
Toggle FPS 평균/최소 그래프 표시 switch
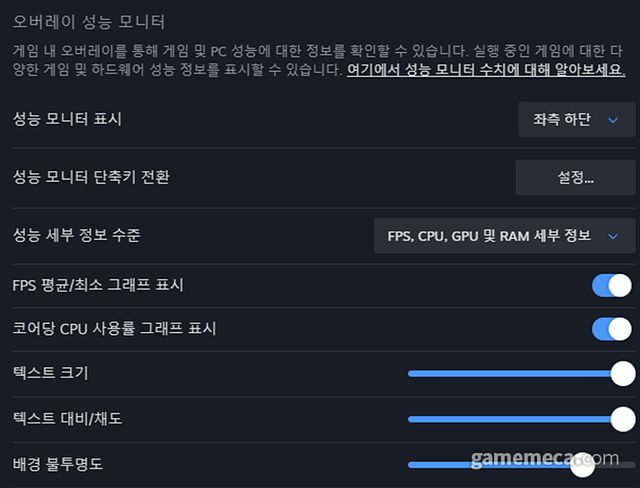(612, 286)
